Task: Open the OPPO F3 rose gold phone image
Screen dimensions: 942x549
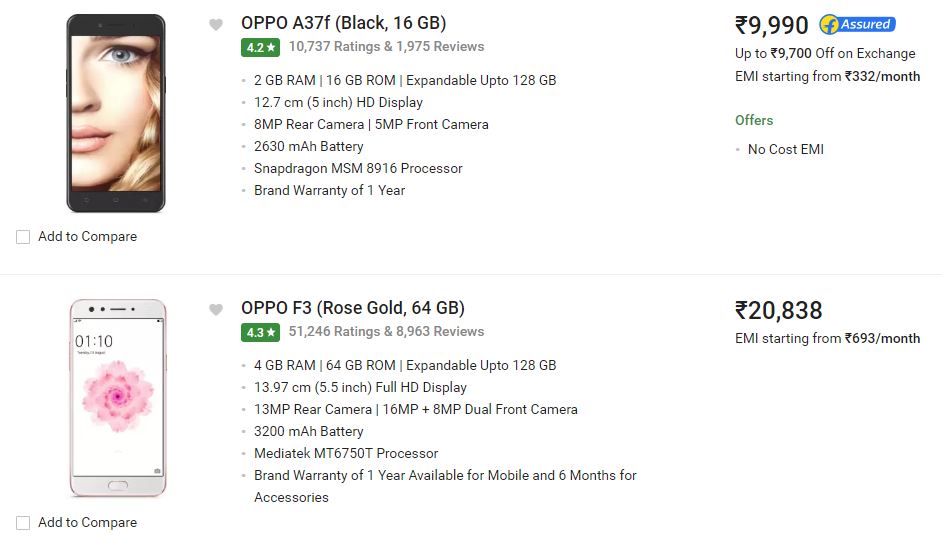Action: [x=118, y=398]
